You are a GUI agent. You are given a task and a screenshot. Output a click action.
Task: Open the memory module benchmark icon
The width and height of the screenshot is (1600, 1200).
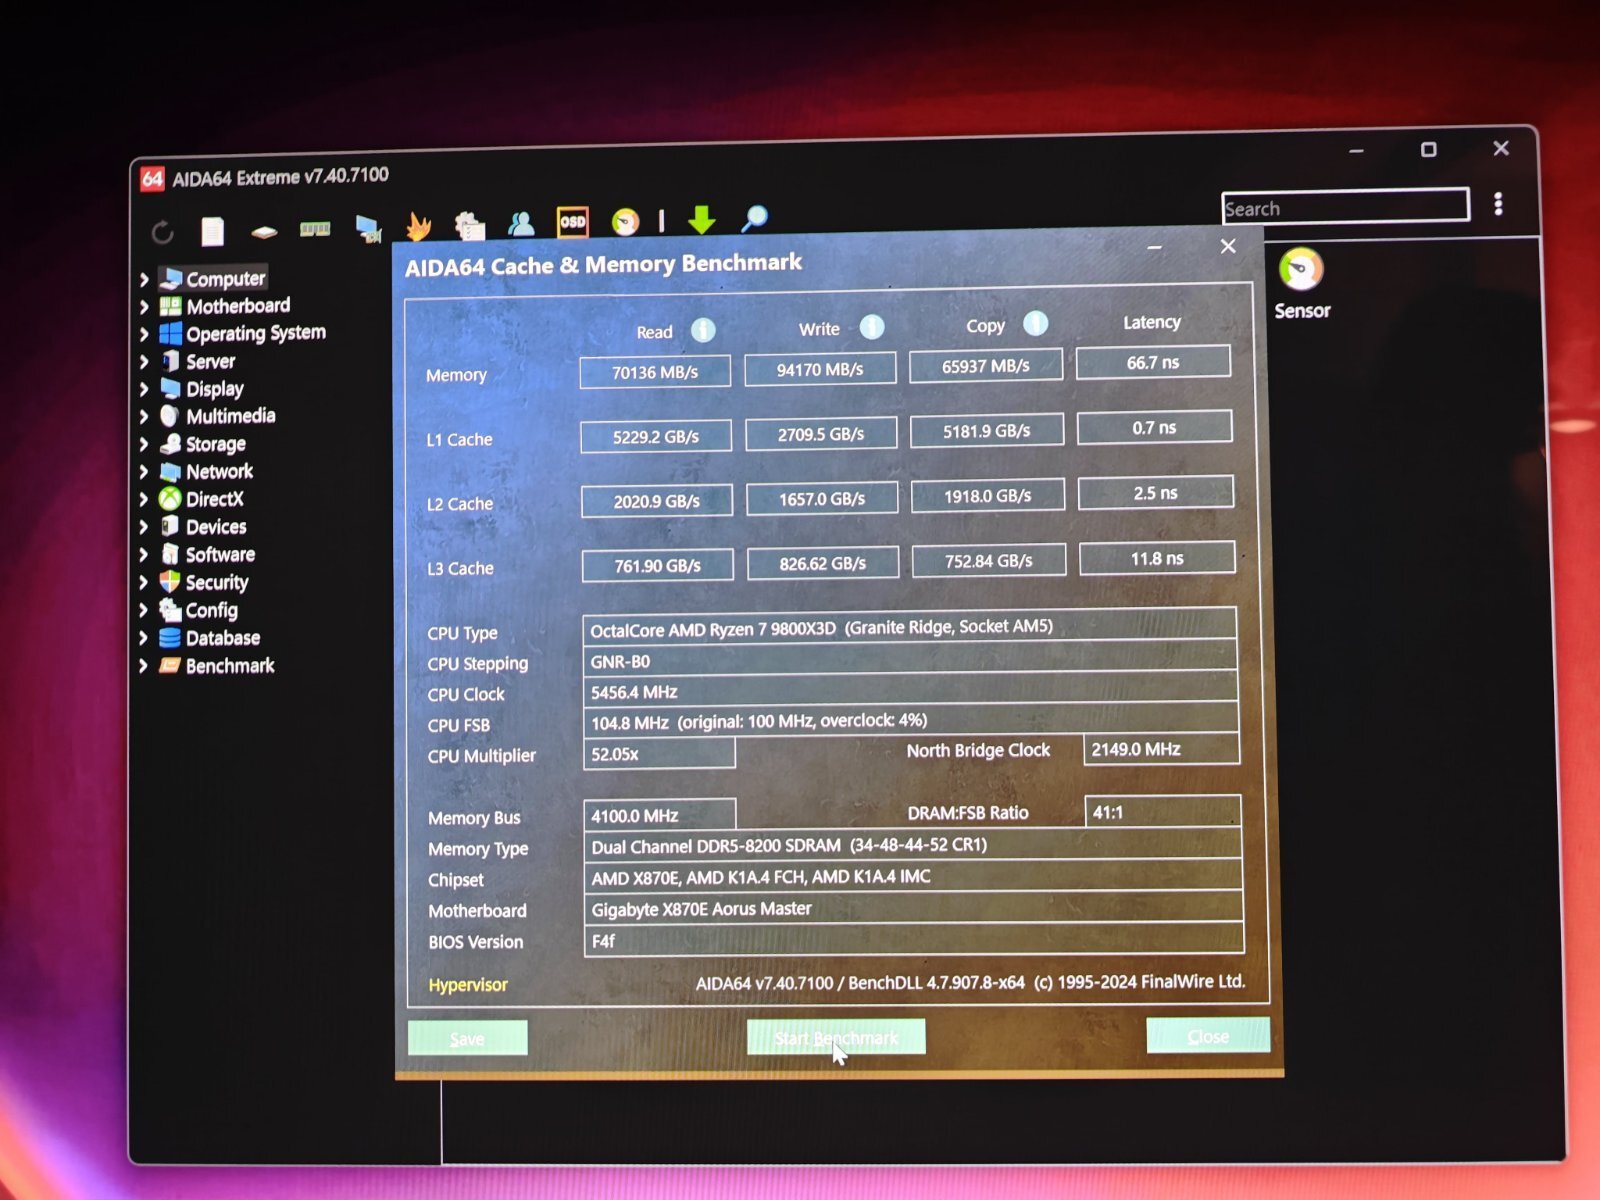[x=315, y=230]
